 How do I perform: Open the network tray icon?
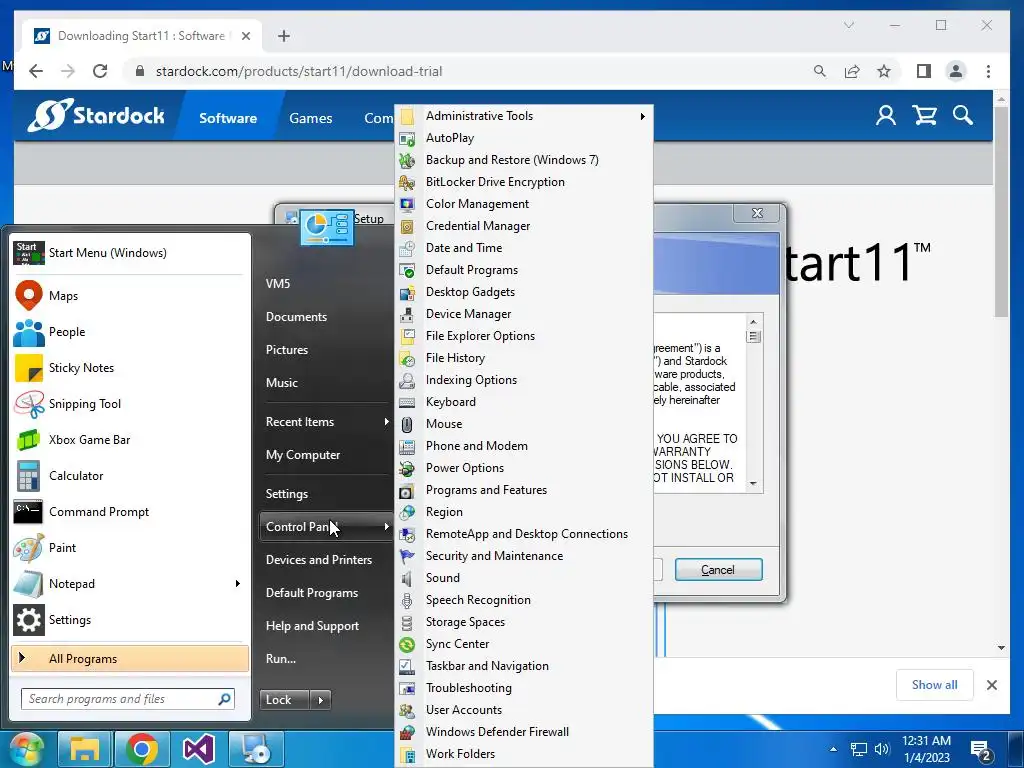(x=858, y=749)
